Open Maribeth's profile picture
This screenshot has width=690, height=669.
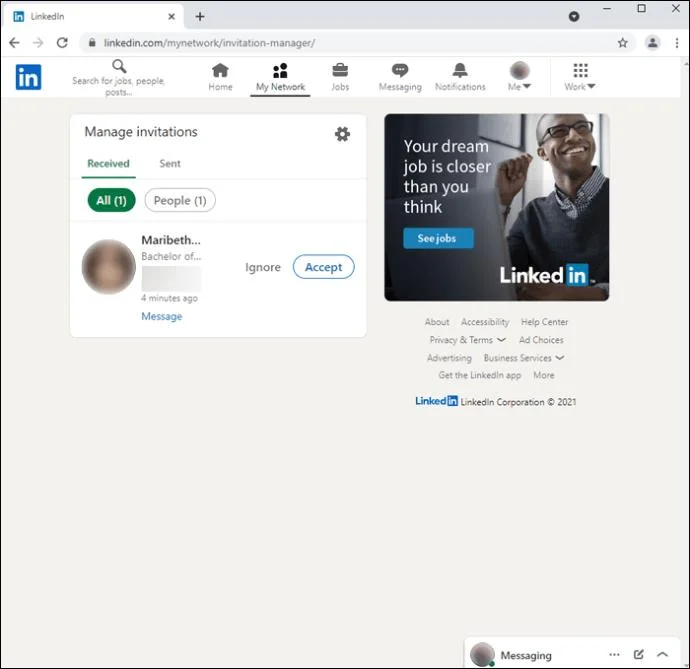pos(109,267)
